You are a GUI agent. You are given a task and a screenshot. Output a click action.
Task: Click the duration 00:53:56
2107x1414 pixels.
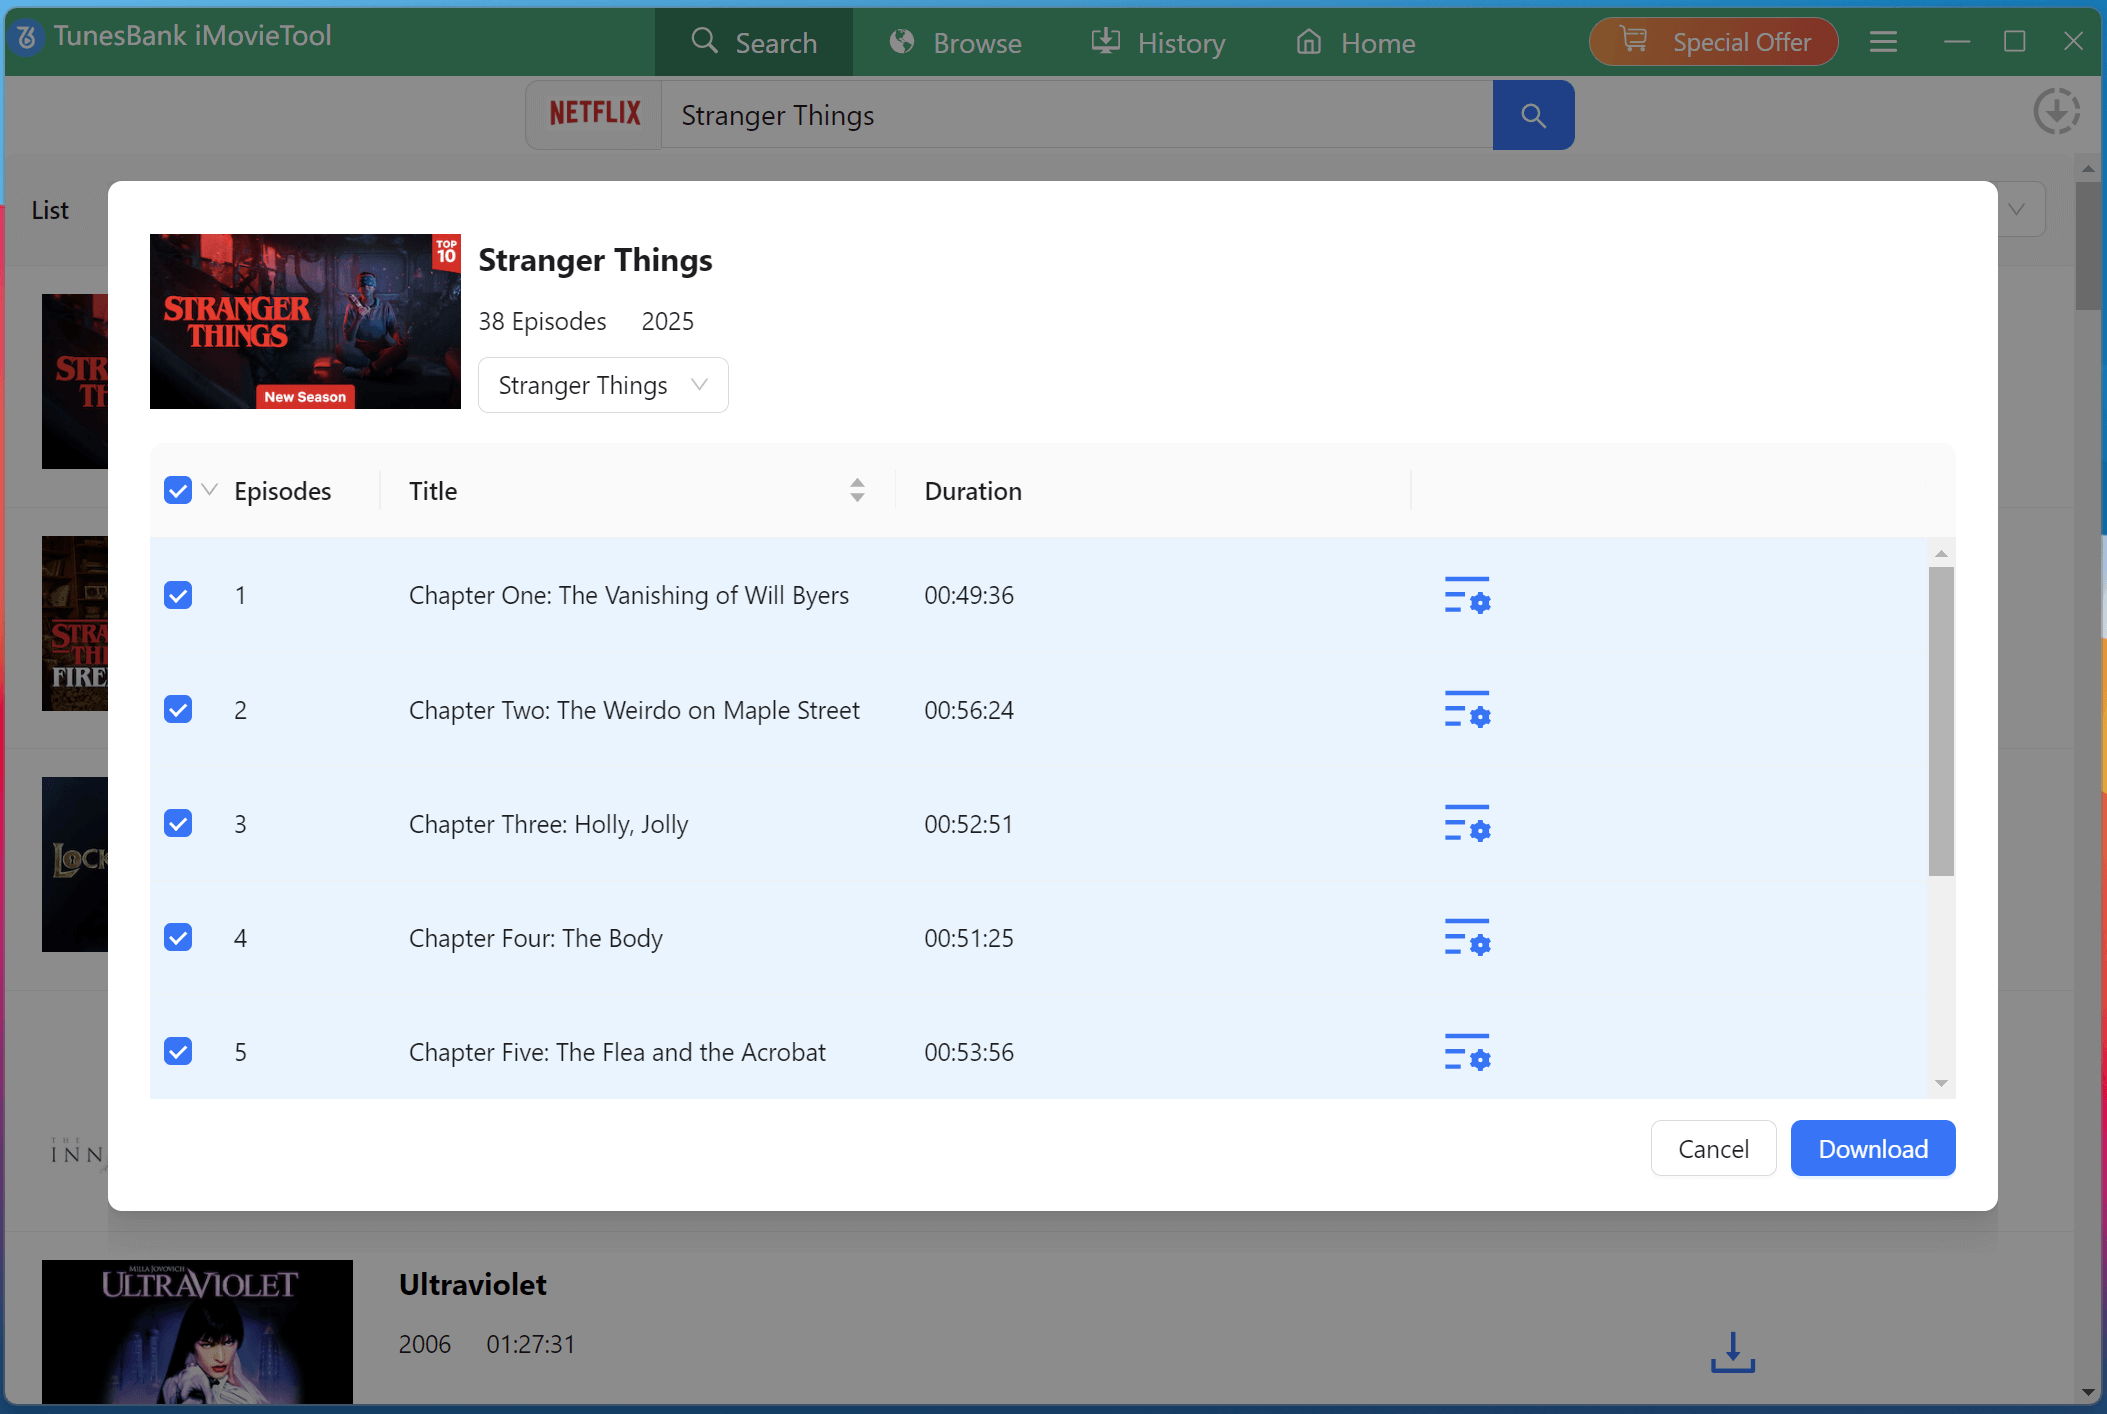pos(969,1051)
